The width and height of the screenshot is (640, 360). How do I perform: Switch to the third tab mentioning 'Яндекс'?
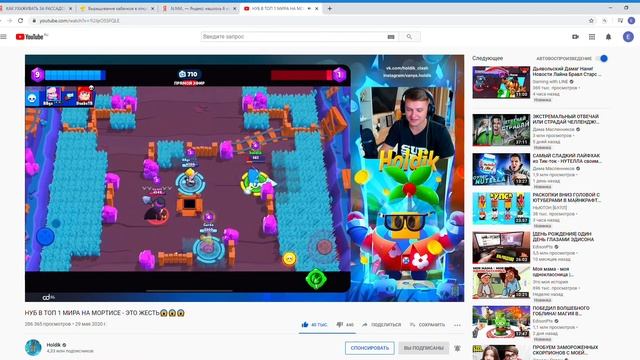199,8
